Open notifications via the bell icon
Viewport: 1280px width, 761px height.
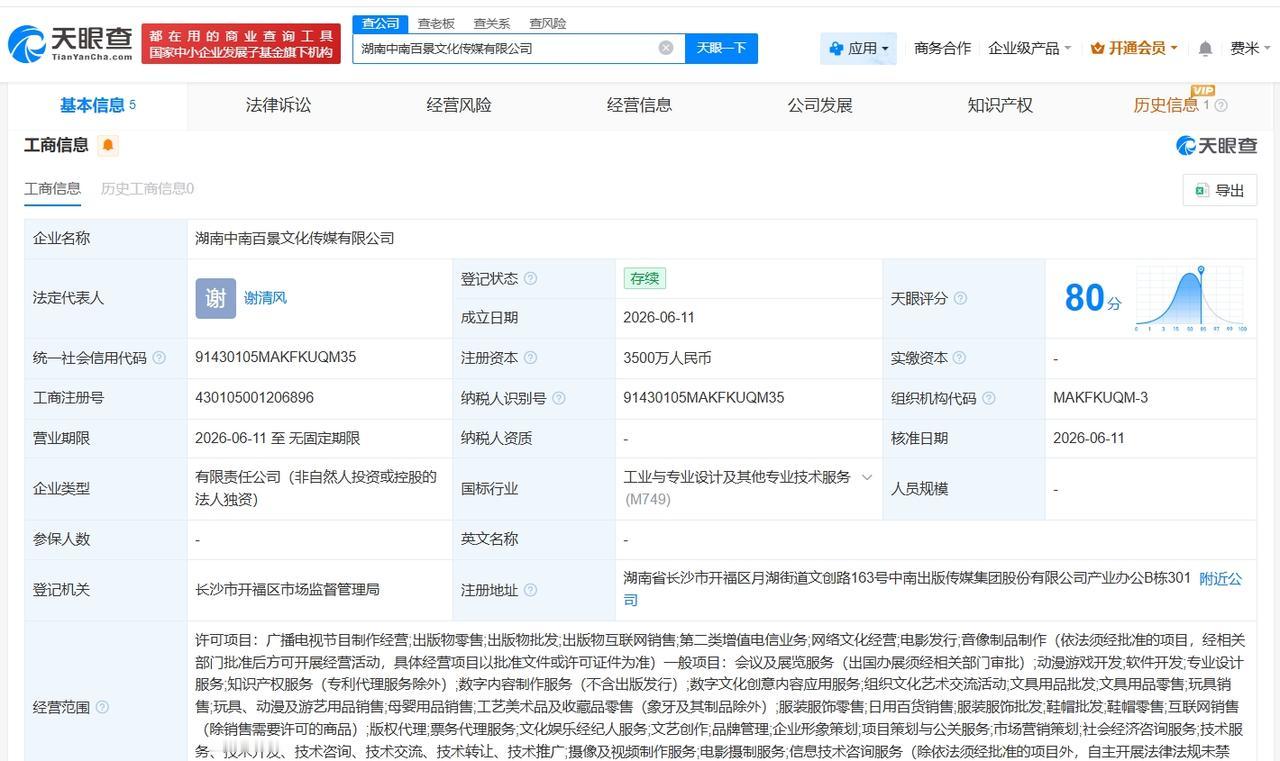1206,48
